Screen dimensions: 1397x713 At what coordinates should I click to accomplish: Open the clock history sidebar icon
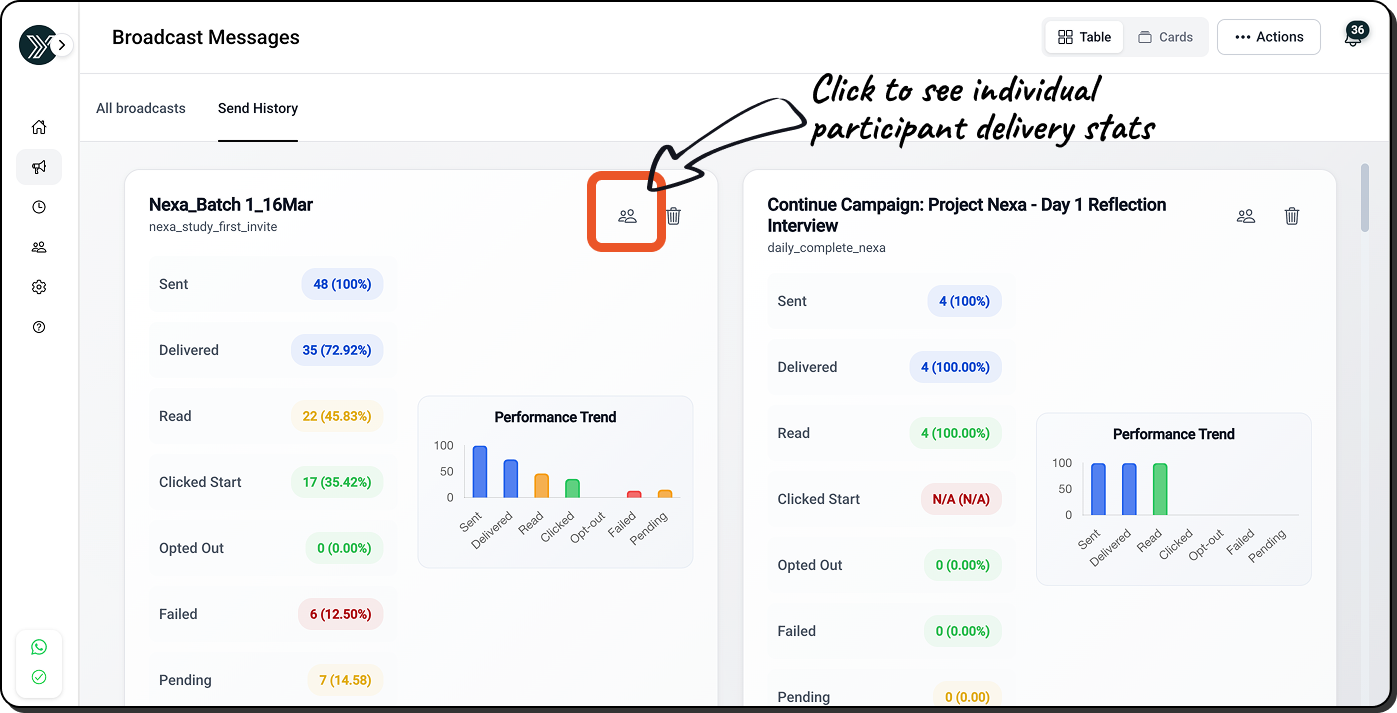39,207
